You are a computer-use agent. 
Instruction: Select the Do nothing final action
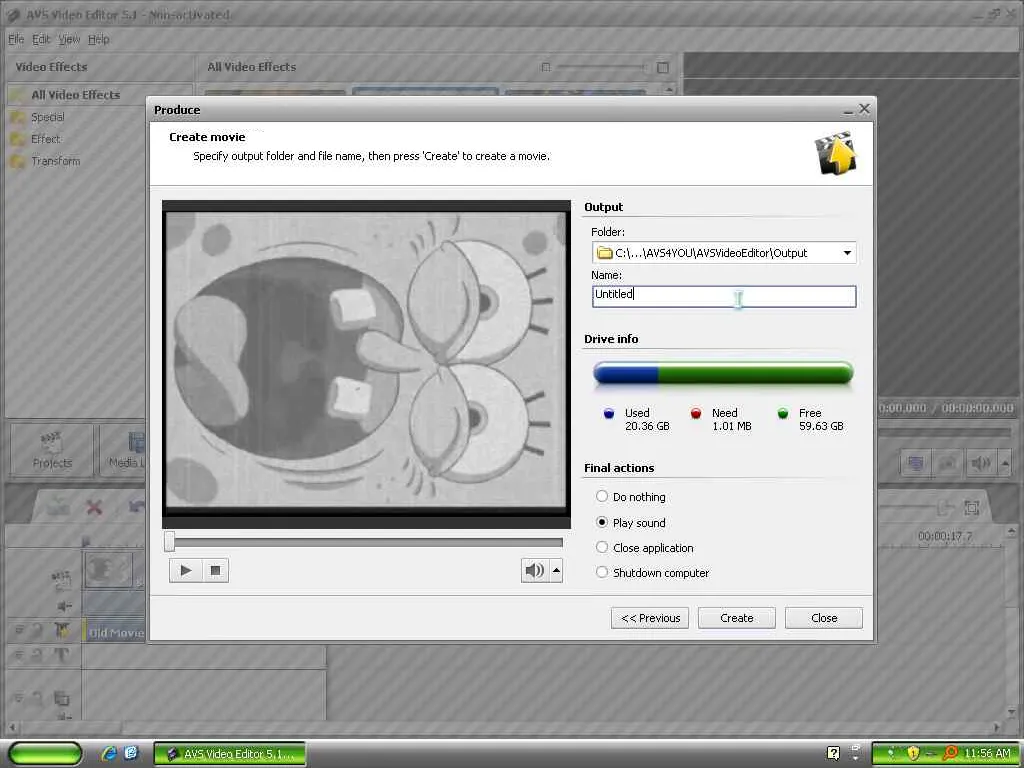click(x=630, y=497)
